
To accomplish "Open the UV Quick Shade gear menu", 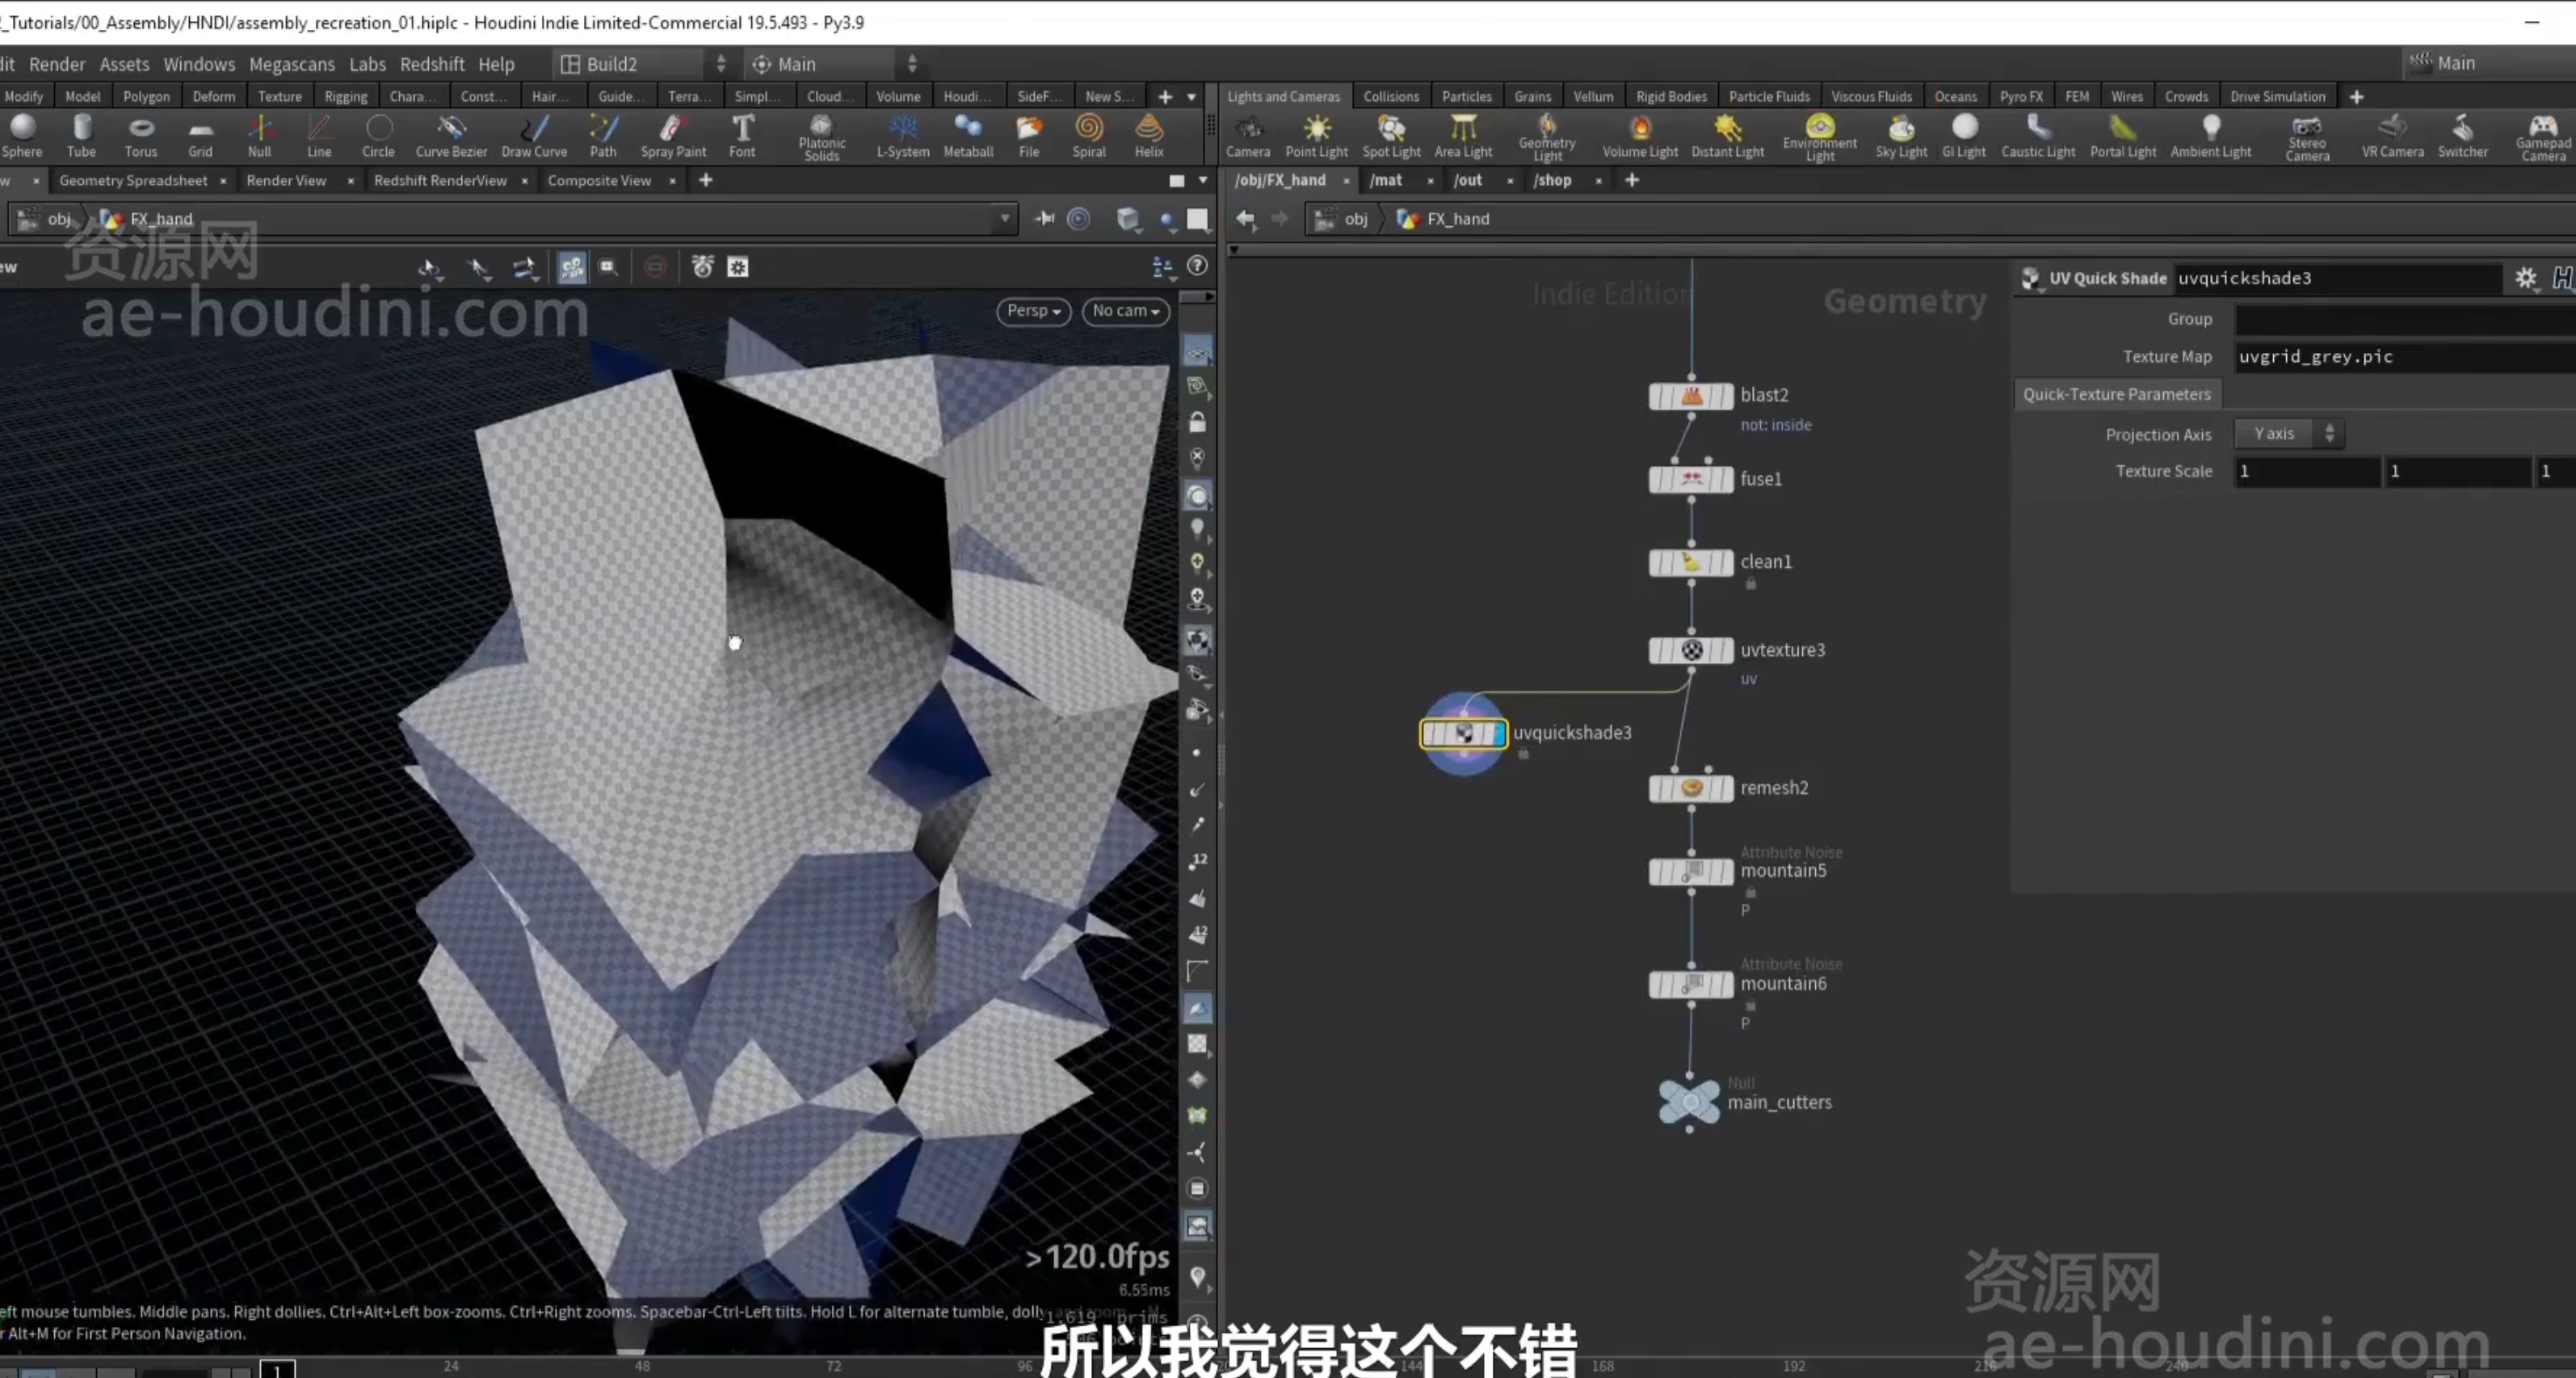I will point(2526,278).
